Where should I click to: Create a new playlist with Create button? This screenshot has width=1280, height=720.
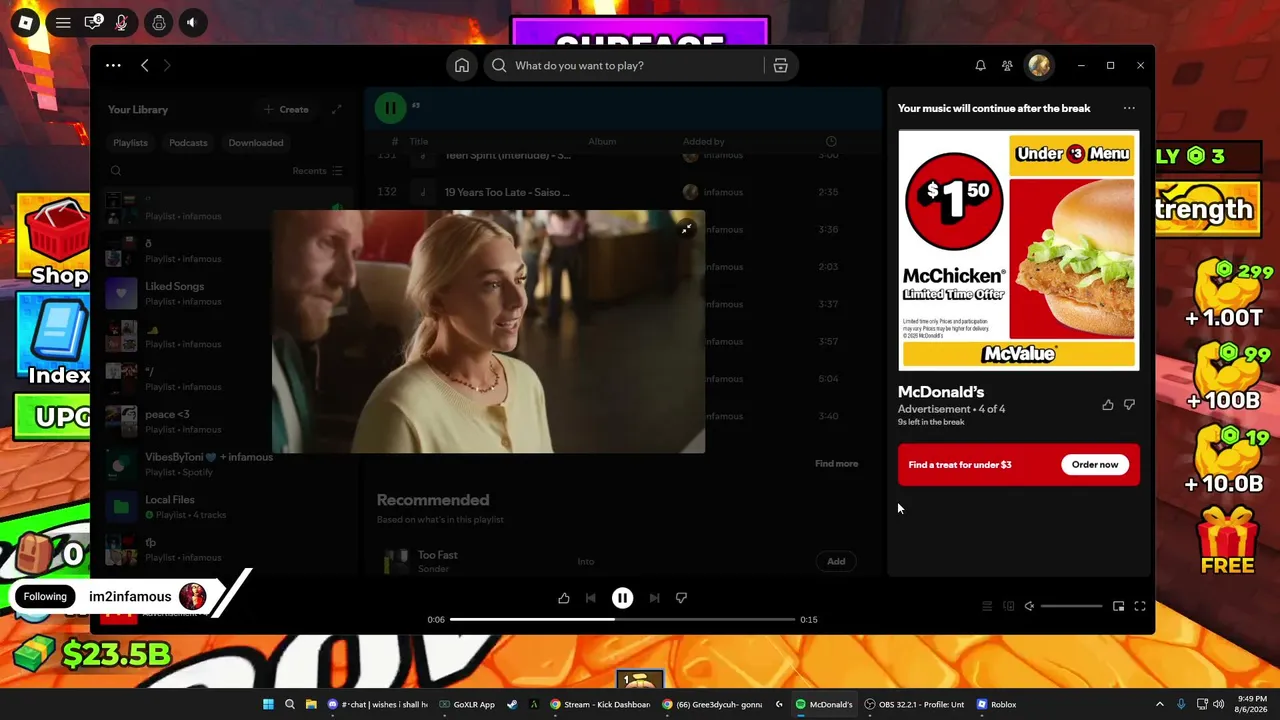point(286,109)
